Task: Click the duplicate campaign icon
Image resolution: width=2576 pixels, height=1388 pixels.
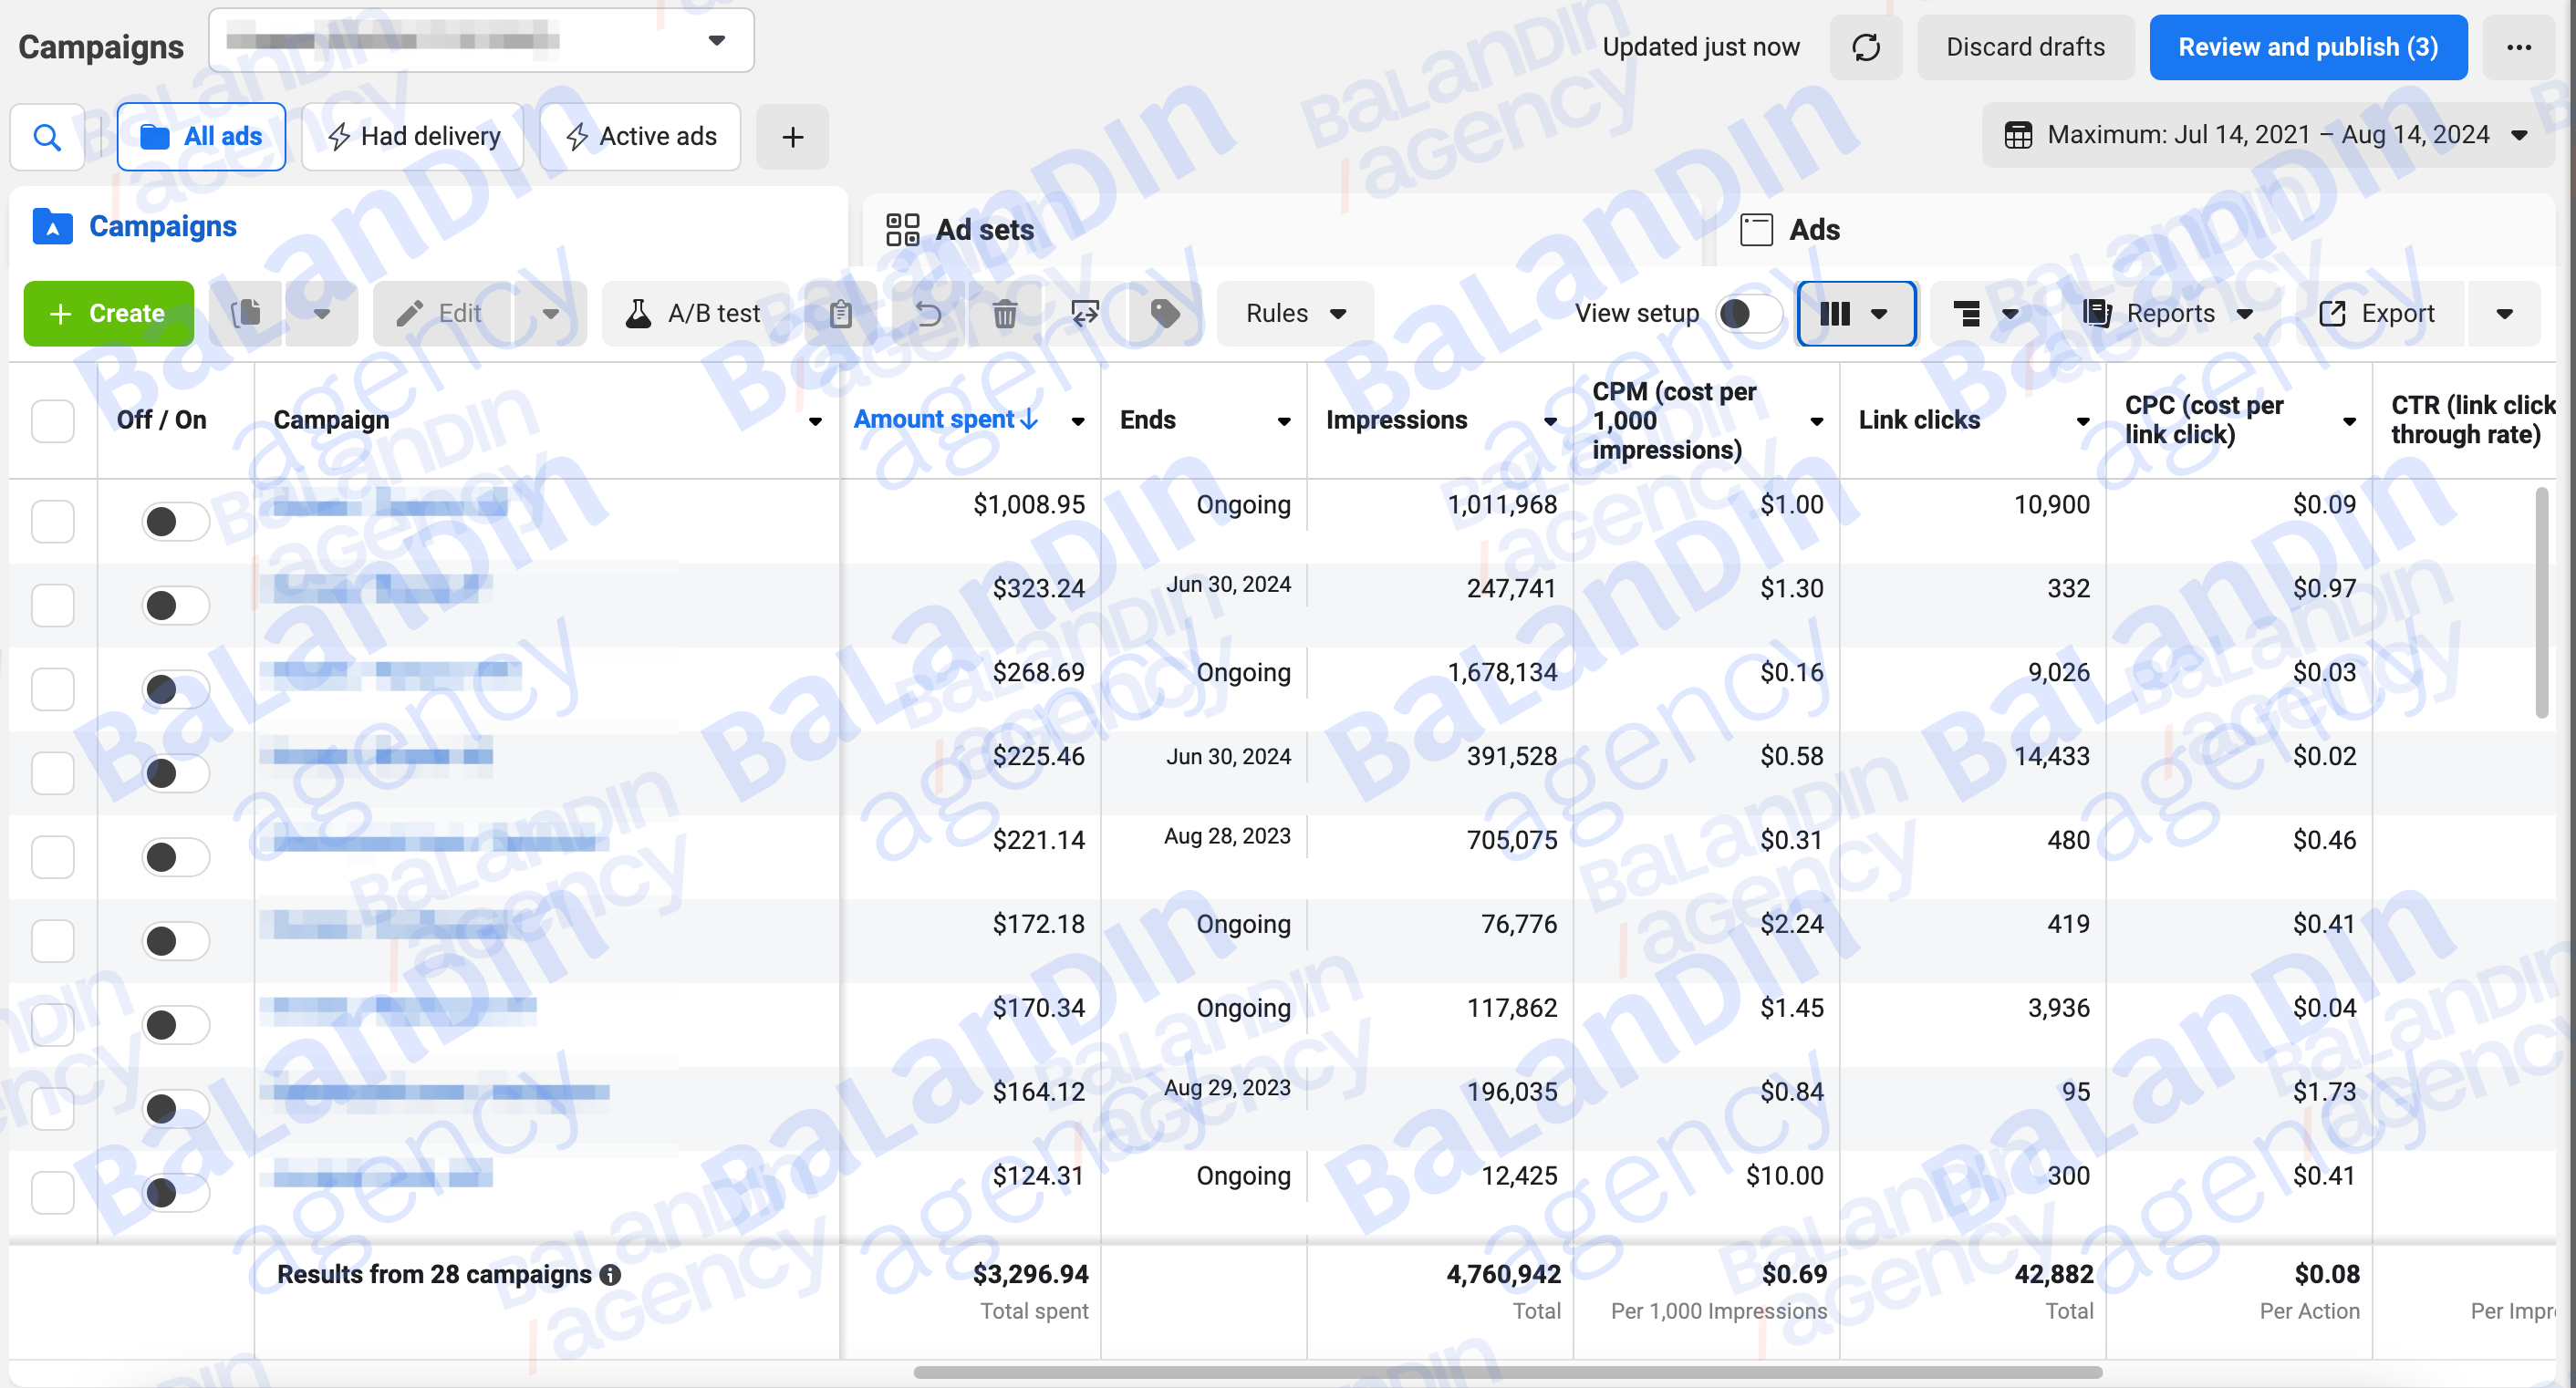Action: point(247,313)
